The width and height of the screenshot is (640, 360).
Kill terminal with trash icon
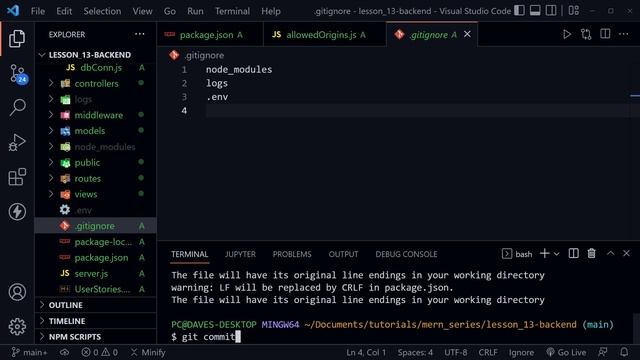[x=591, y=253]
